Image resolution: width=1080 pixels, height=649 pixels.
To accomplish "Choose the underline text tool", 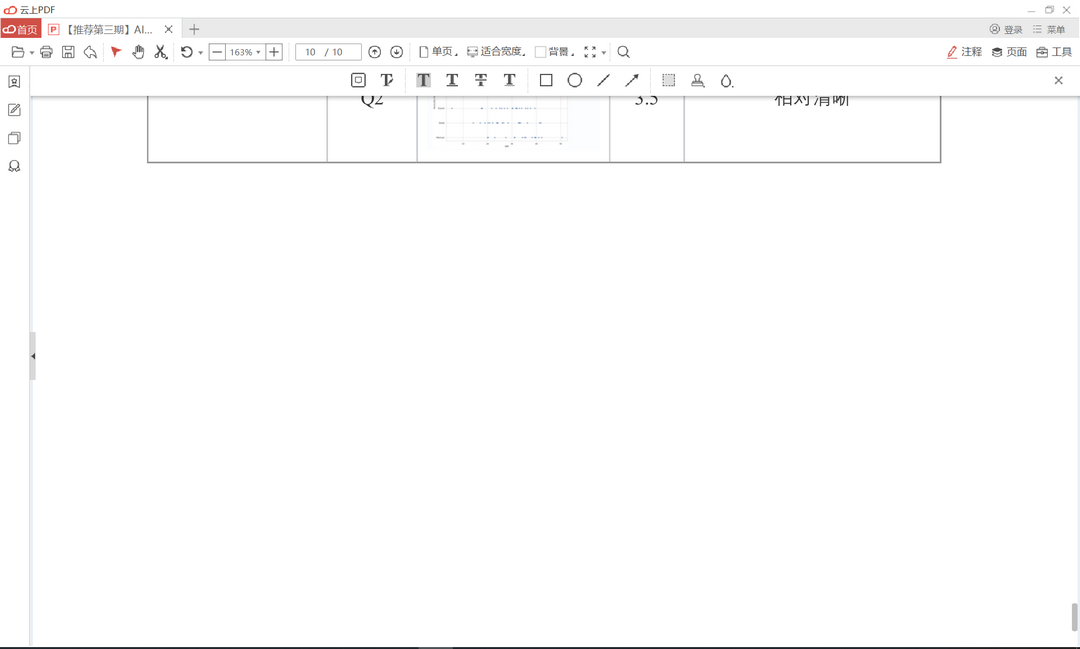I will 452,80.
